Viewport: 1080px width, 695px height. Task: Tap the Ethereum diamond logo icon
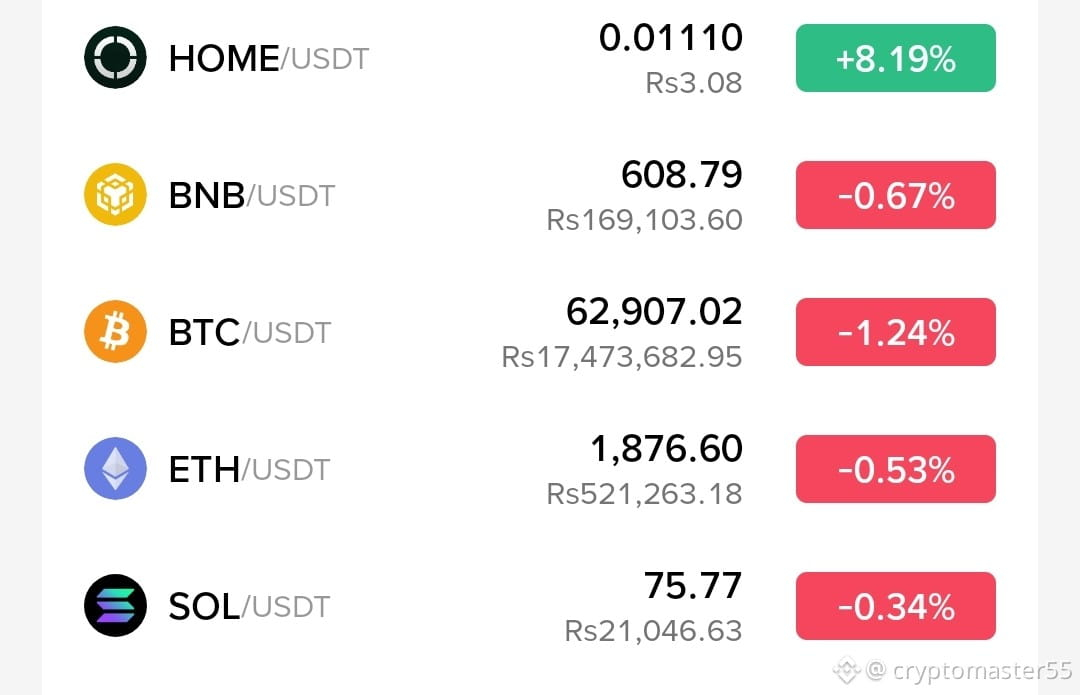tap(115, 468)
